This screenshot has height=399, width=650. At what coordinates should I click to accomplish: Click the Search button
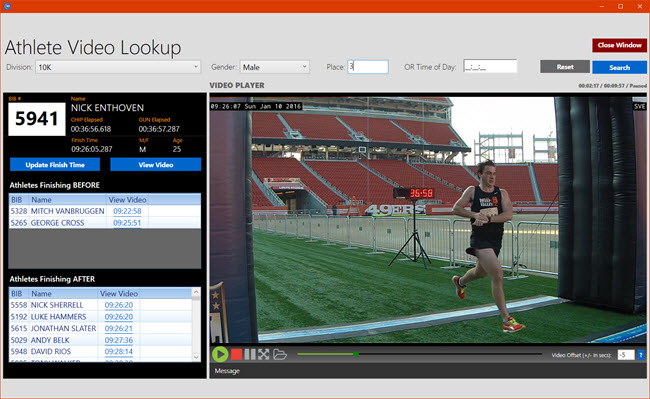click(x=619, y=67)
